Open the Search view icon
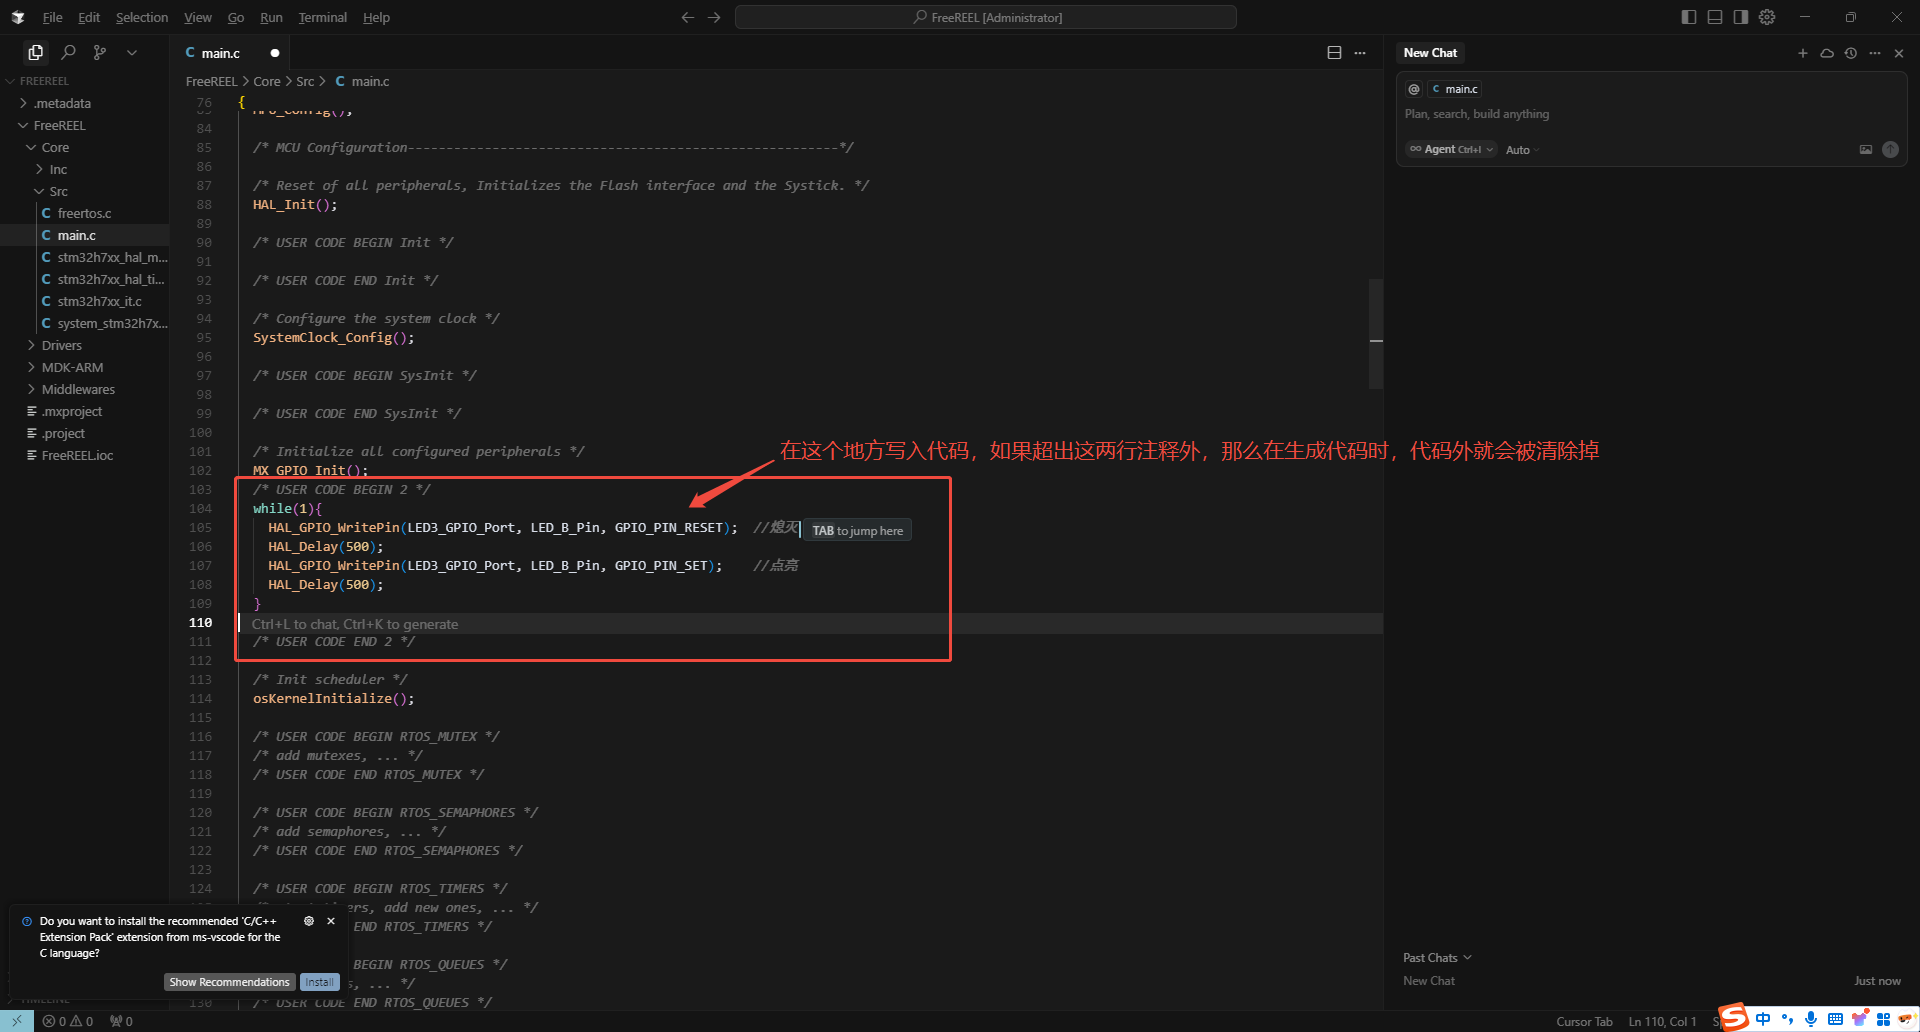 (68, 52)
